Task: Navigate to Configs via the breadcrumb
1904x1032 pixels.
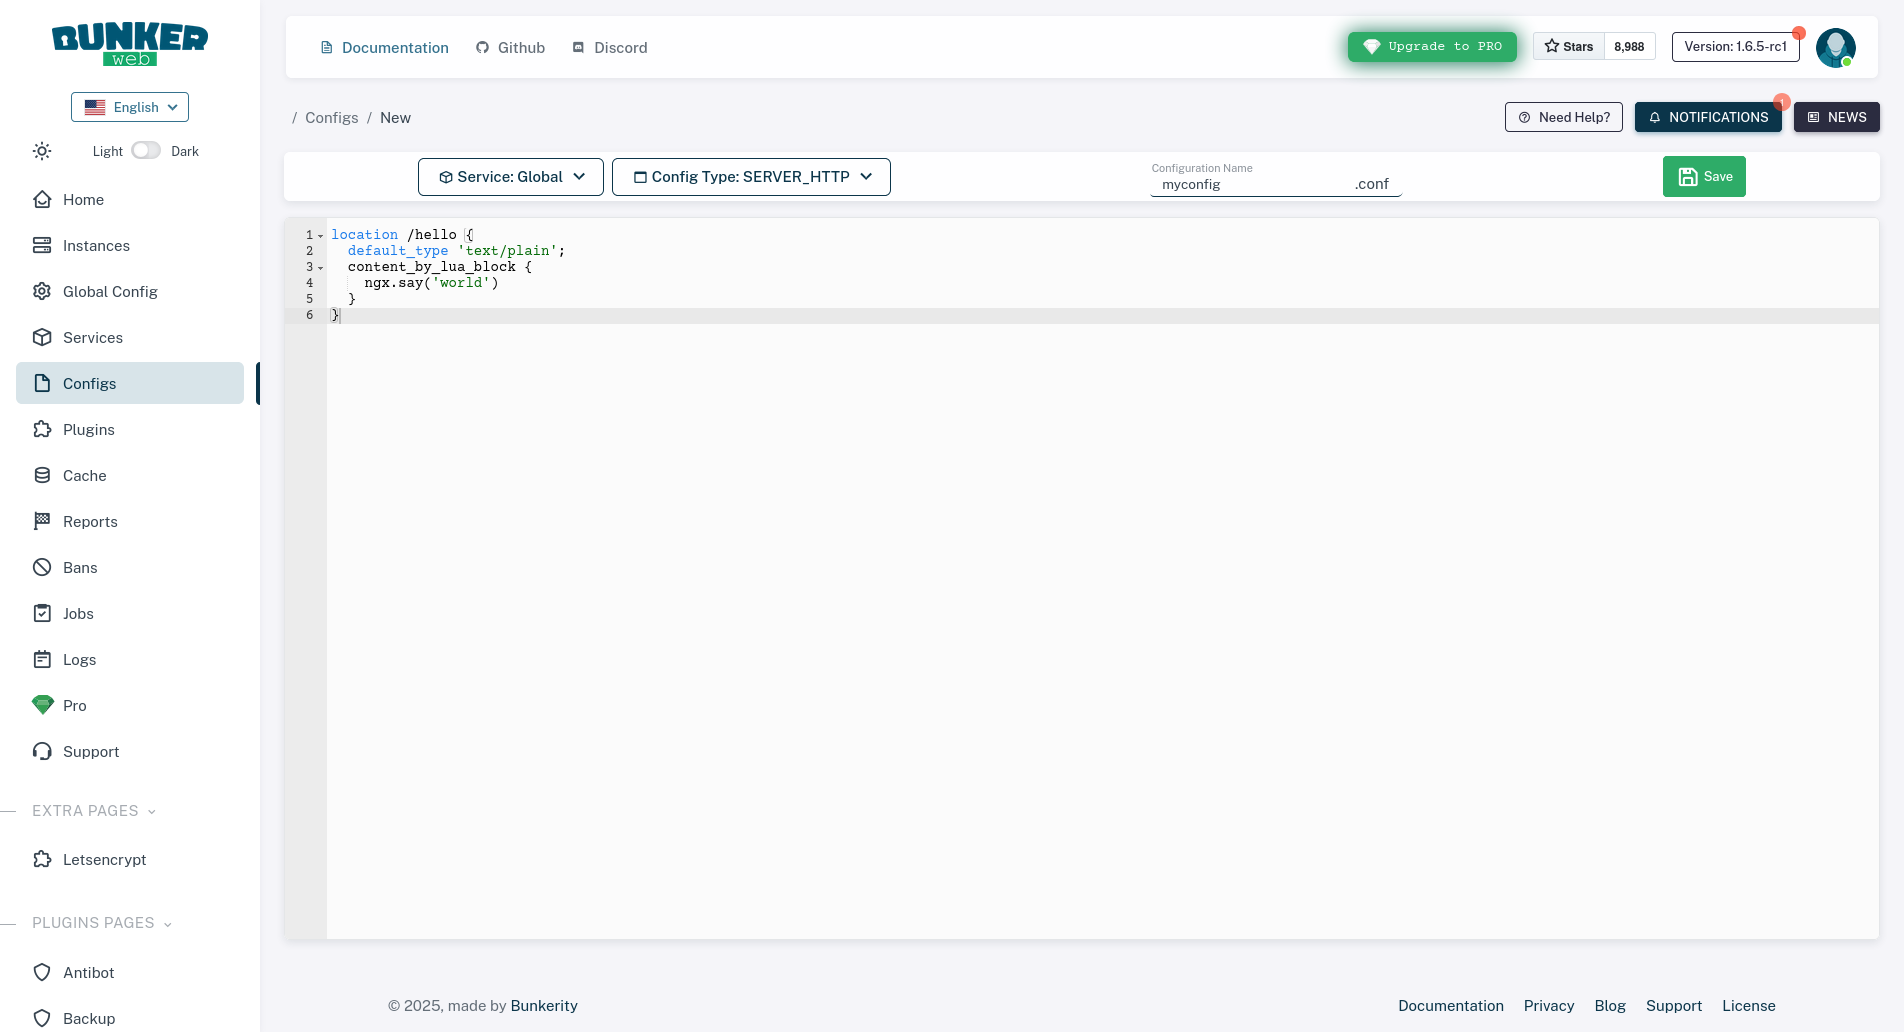Action: [331, 117]
